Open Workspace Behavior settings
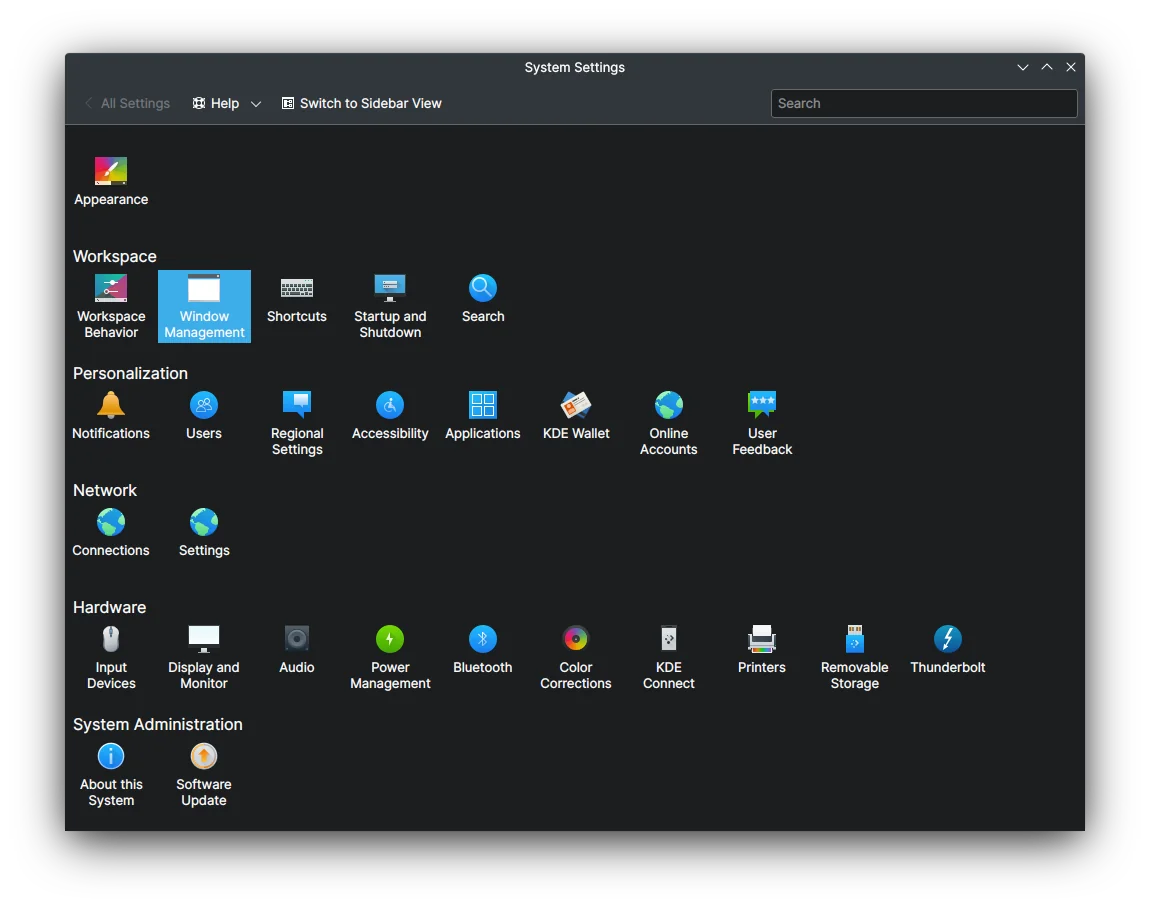This screenshot has height=908, width=1150. point(111,307)
